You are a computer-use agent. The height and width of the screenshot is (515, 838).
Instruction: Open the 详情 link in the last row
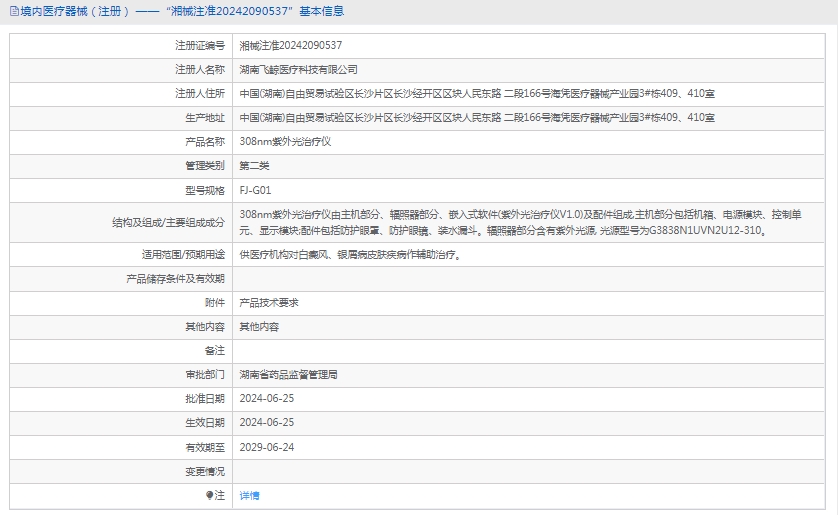(x=249, y=495)
